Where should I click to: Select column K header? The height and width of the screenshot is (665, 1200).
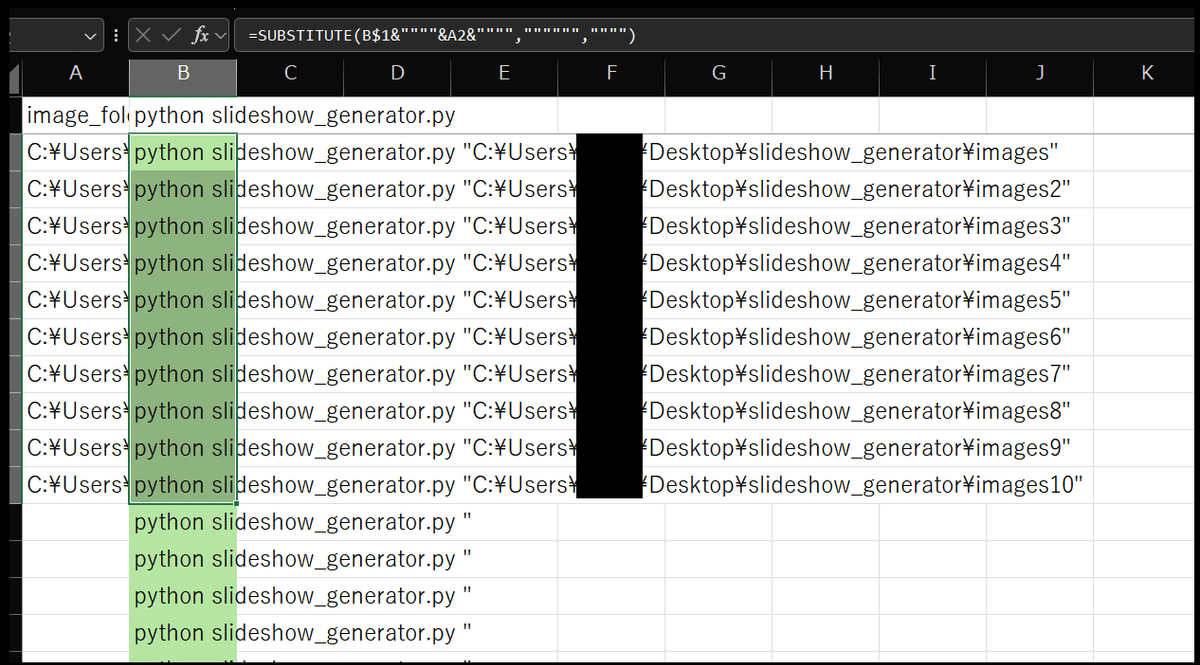point(1146,73)
